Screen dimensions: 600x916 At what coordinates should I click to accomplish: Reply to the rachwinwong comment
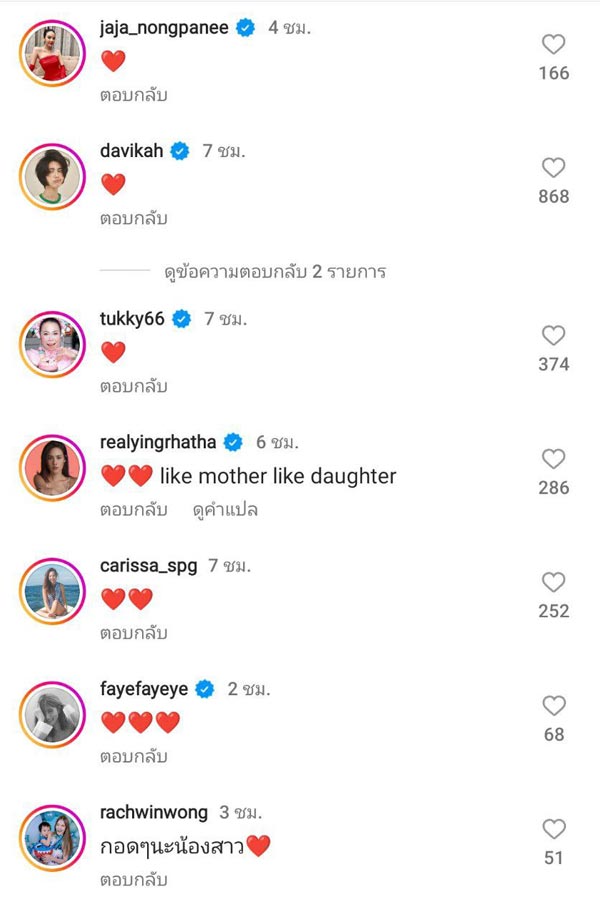point(133,881)
